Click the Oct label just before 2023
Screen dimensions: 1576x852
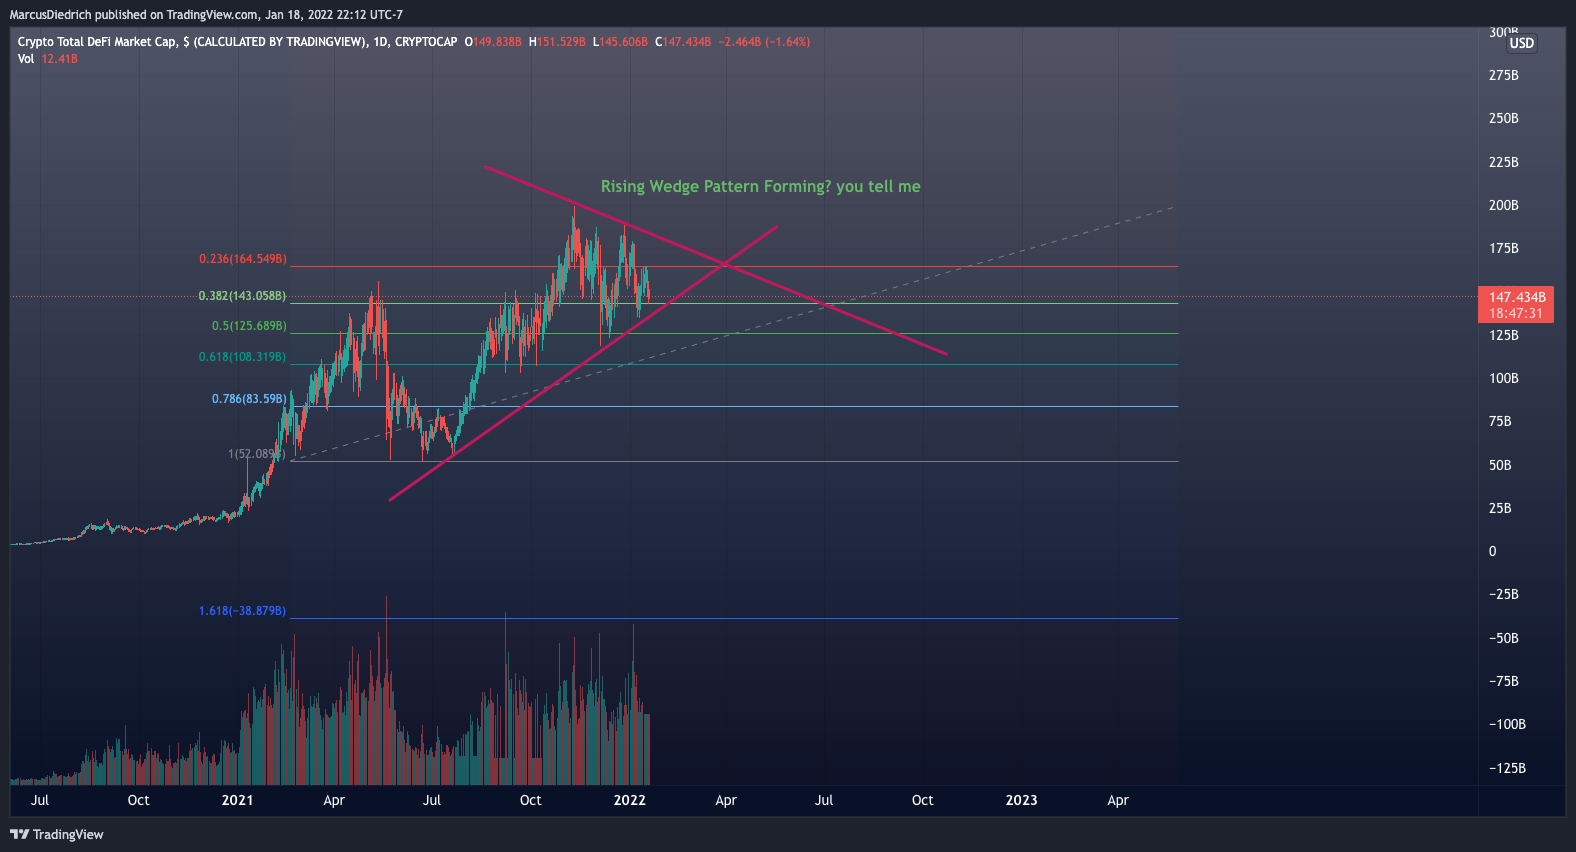(922, 800)
